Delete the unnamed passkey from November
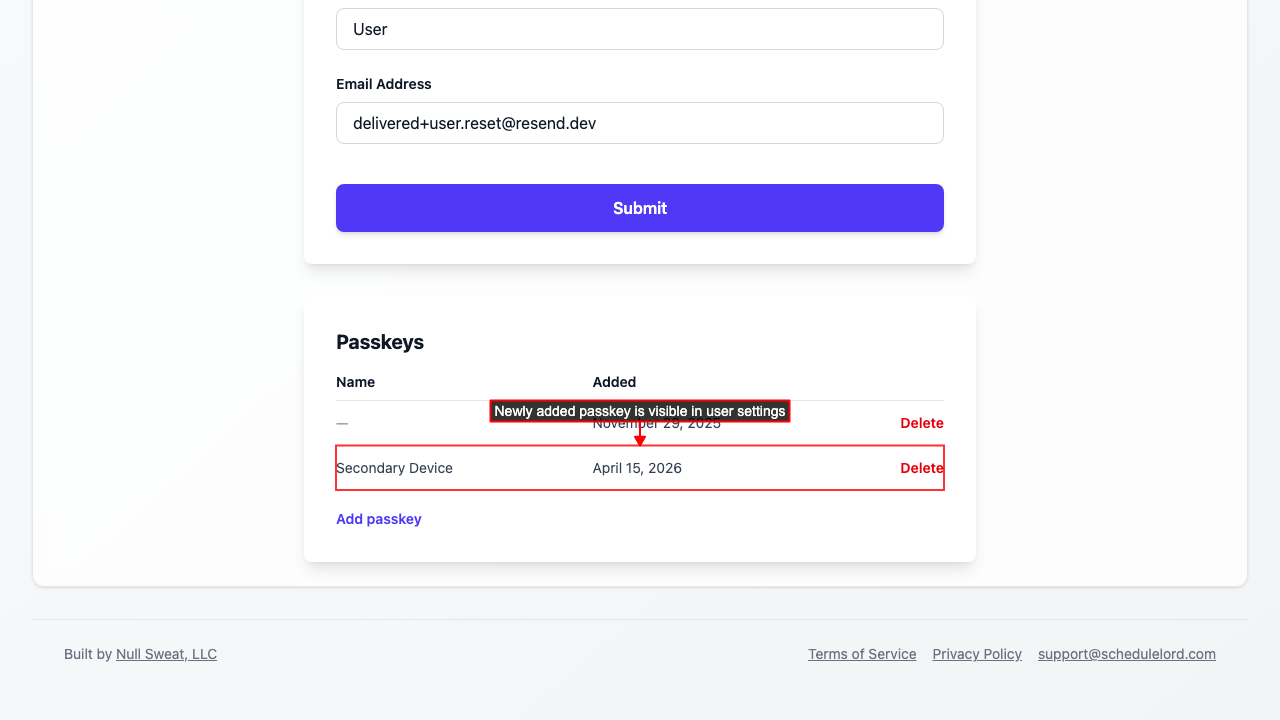 [x=921, y=424]
